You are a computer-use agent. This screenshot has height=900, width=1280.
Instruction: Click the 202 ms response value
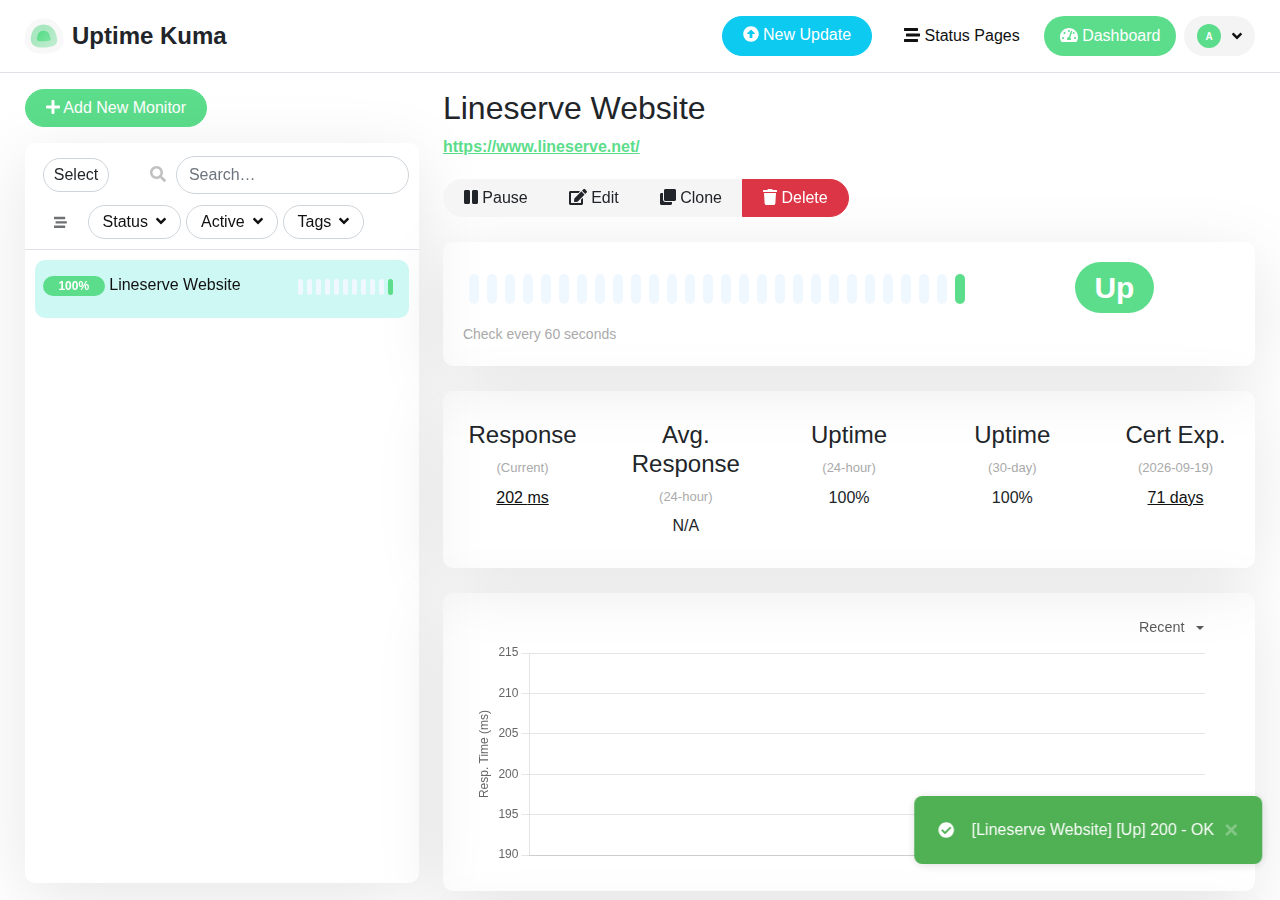click(522, 498)
